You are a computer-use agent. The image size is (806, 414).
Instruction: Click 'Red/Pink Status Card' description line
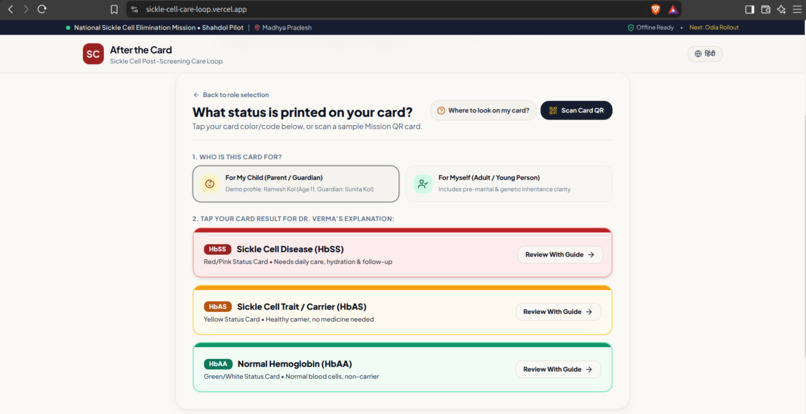298,262
